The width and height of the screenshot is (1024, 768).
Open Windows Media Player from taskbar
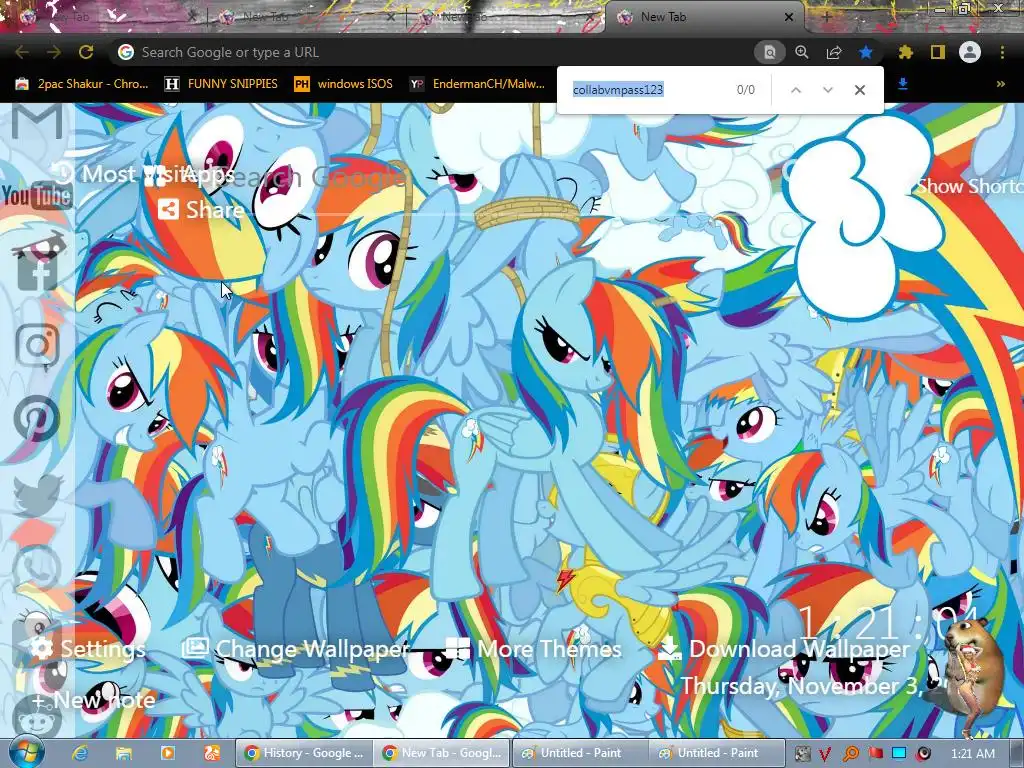(168, 754)
